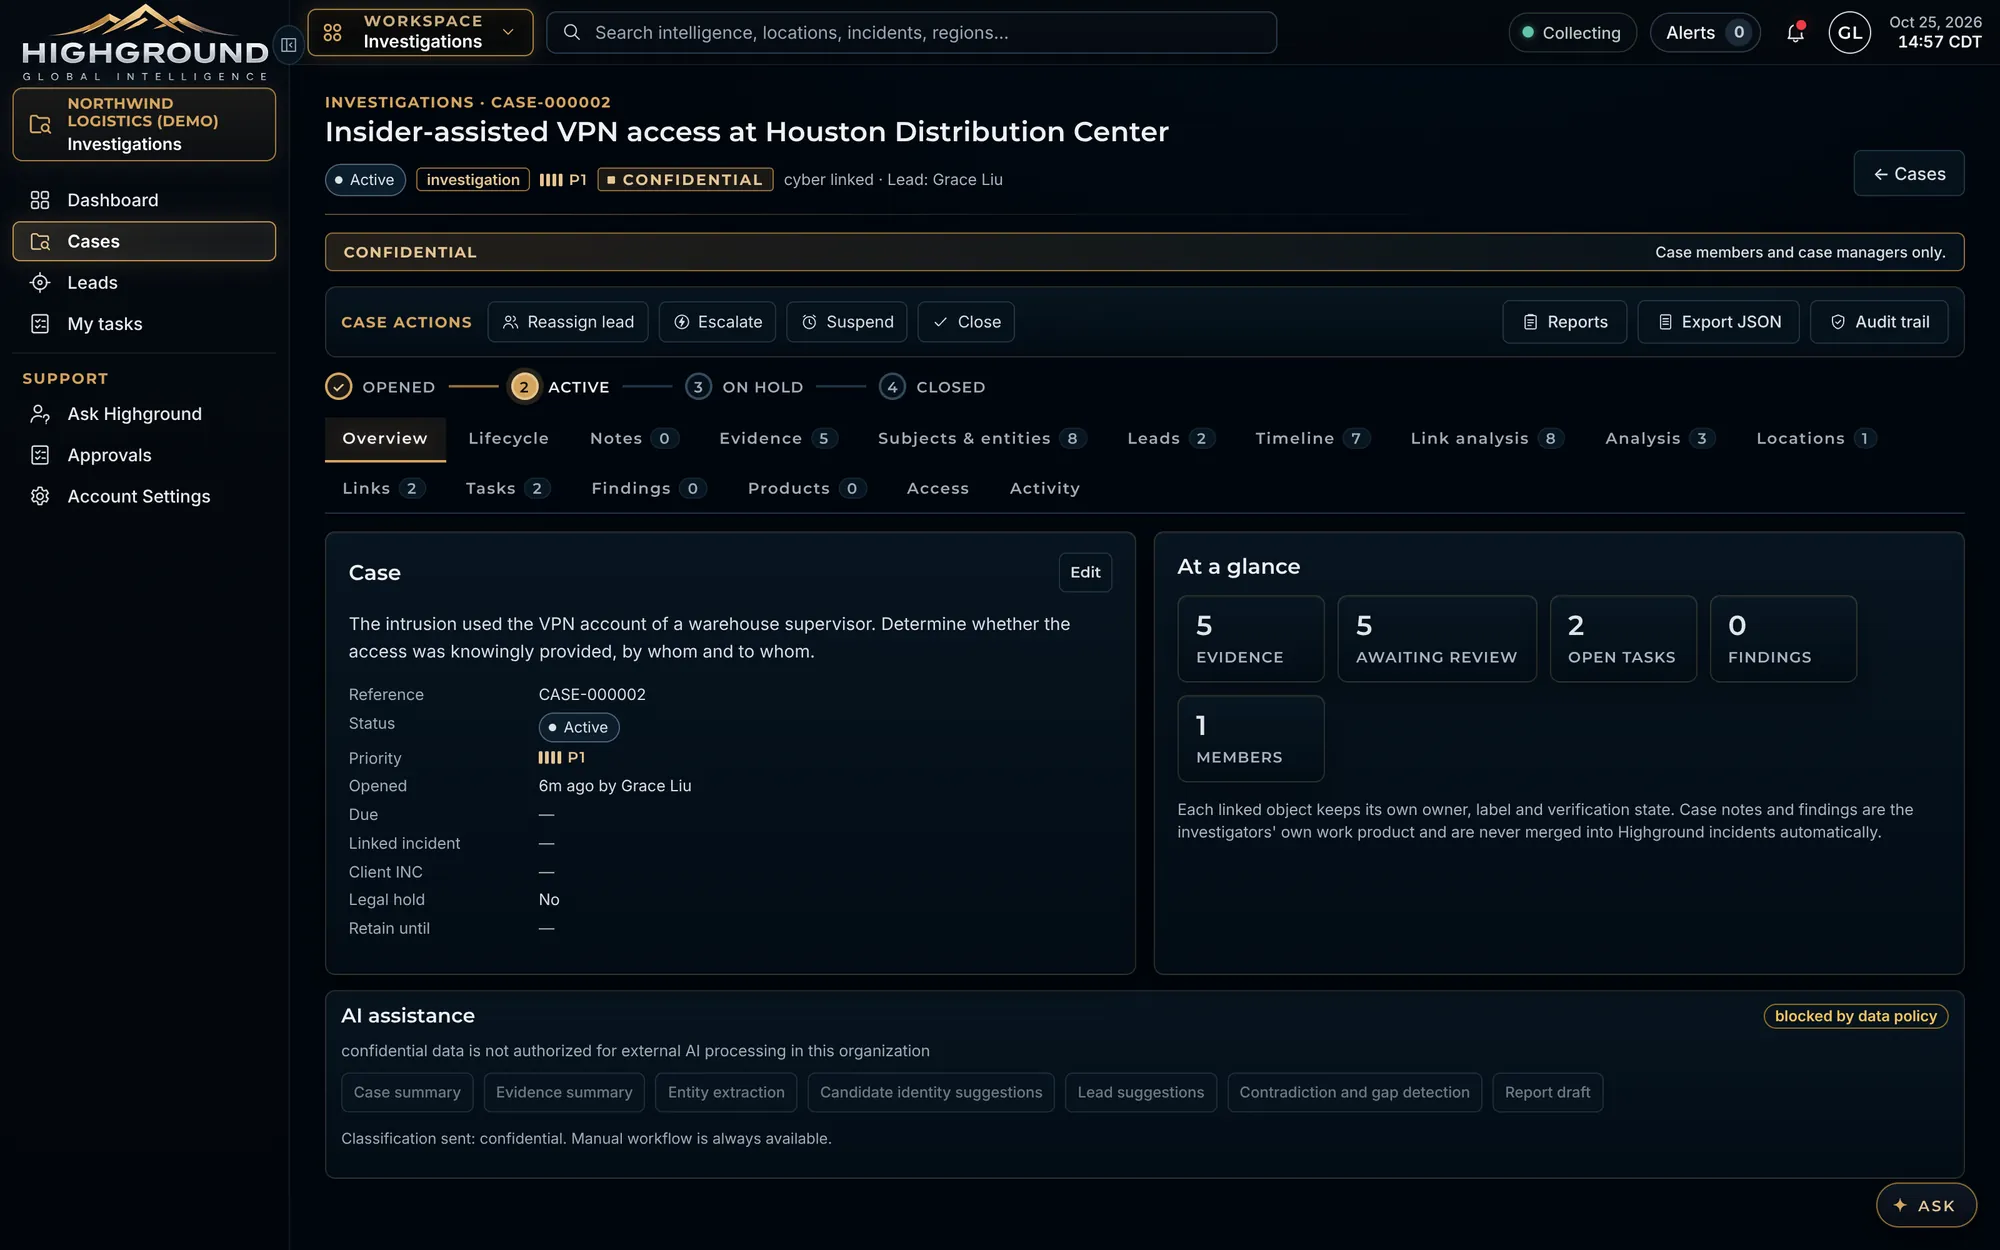
Task: Click the Northwind Logistics organization folder icon
Action: pos(40,124)
